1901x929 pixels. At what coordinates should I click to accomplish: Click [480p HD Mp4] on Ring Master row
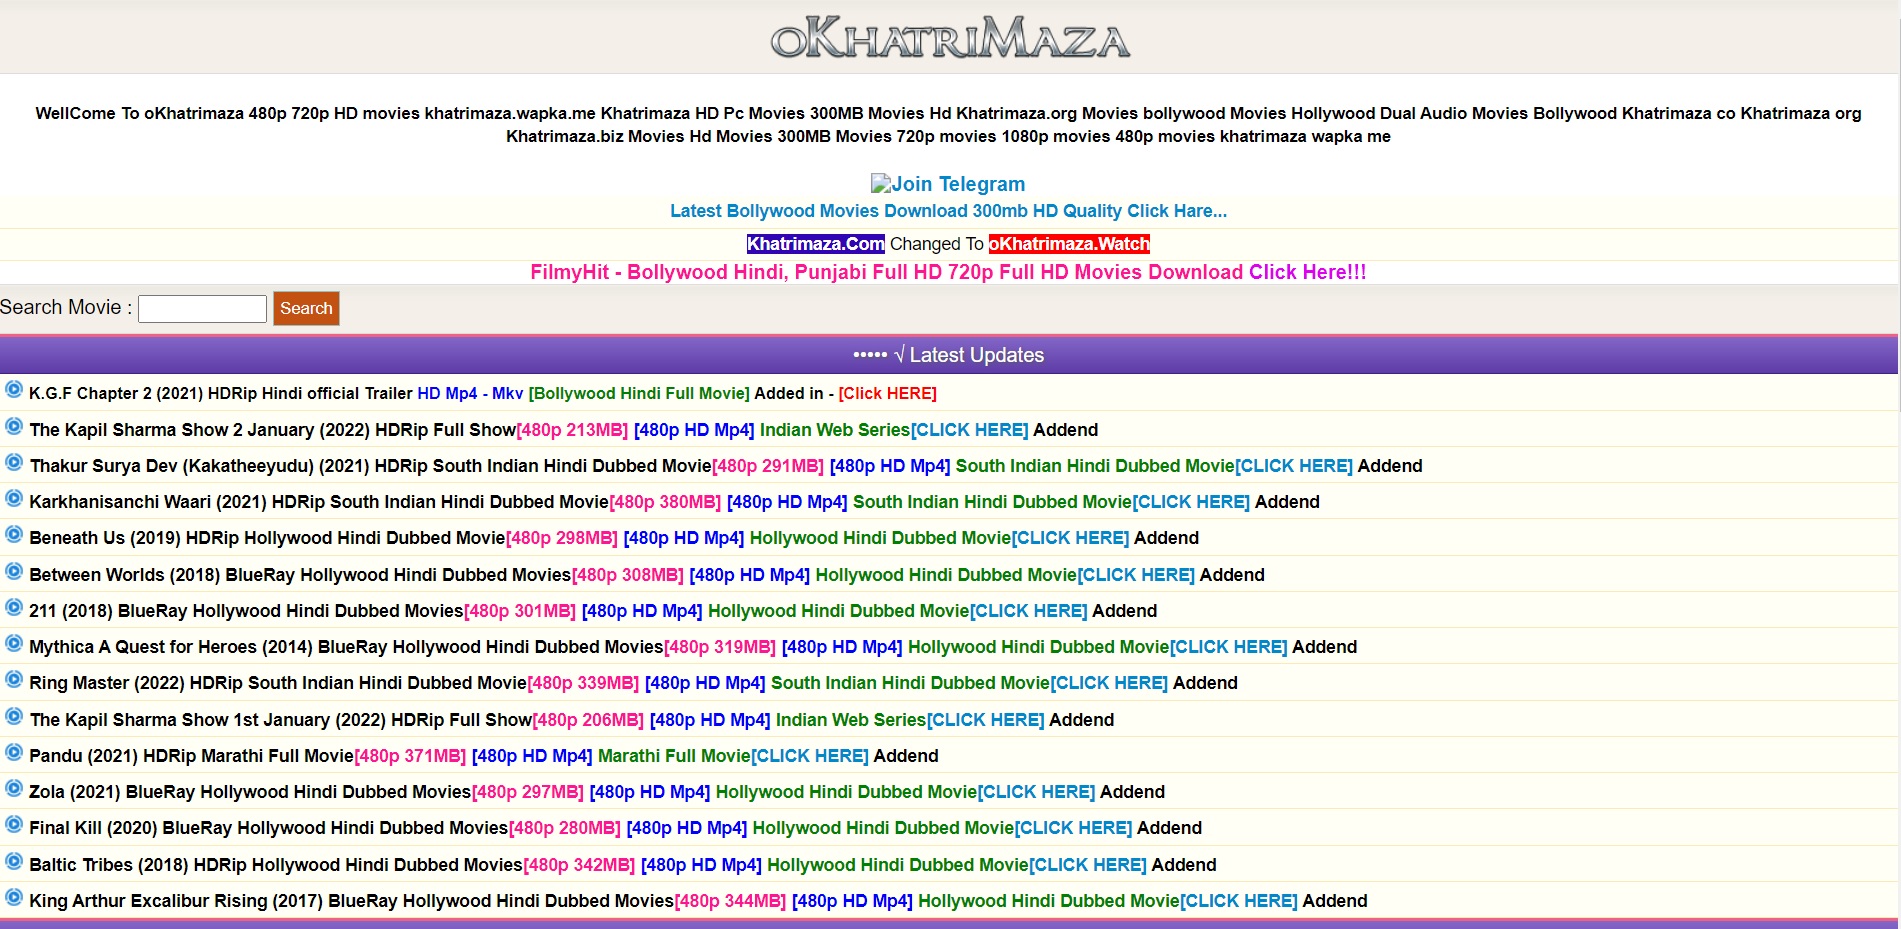pyautogui.click(x=705, y=683)
